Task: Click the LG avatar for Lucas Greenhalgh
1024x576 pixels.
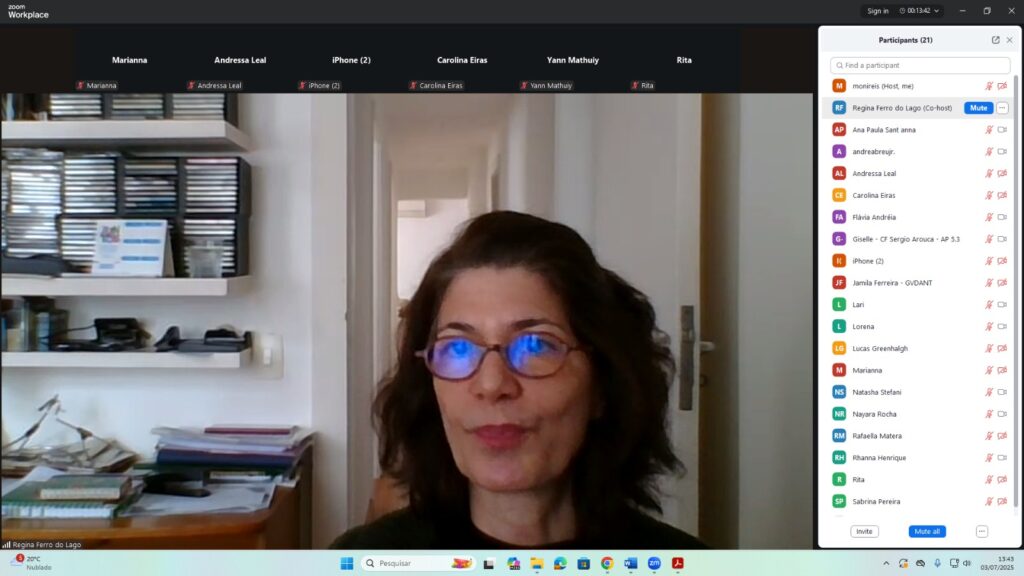Action: coord(839,349)
